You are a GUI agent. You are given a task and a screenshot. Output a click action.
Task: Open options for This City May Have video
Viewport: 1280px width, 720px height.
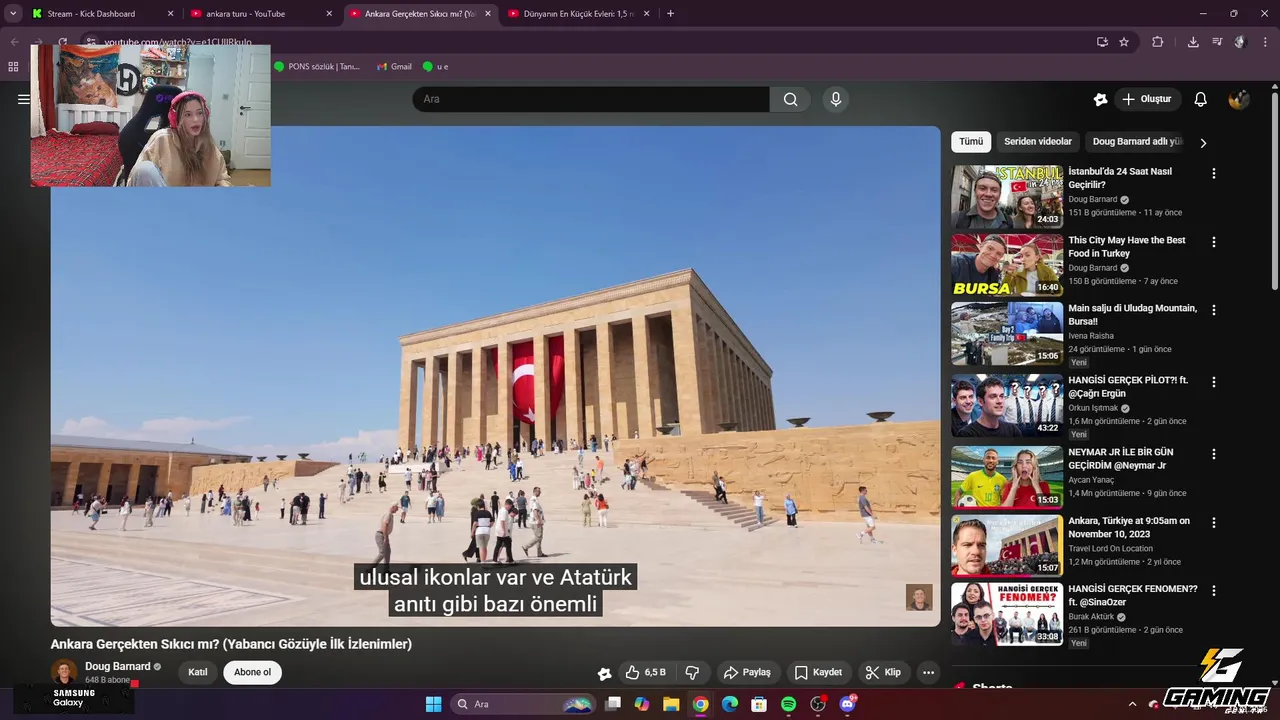pos(1214,242)
